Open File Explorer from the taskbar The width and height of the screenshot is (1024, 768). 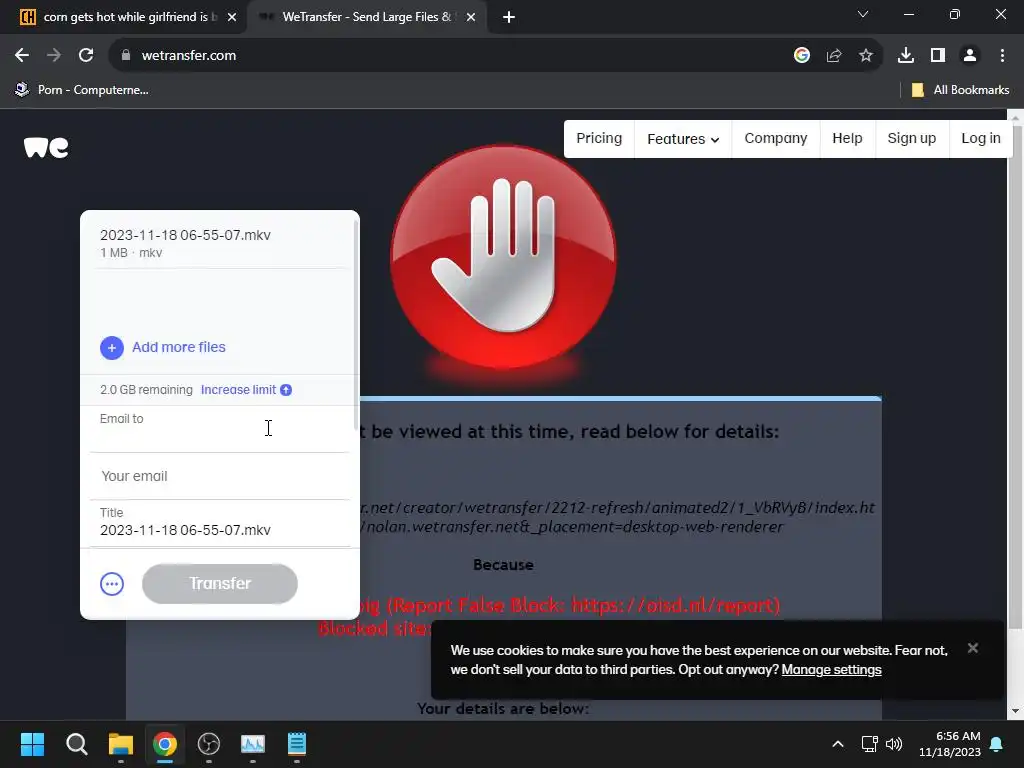121,744
